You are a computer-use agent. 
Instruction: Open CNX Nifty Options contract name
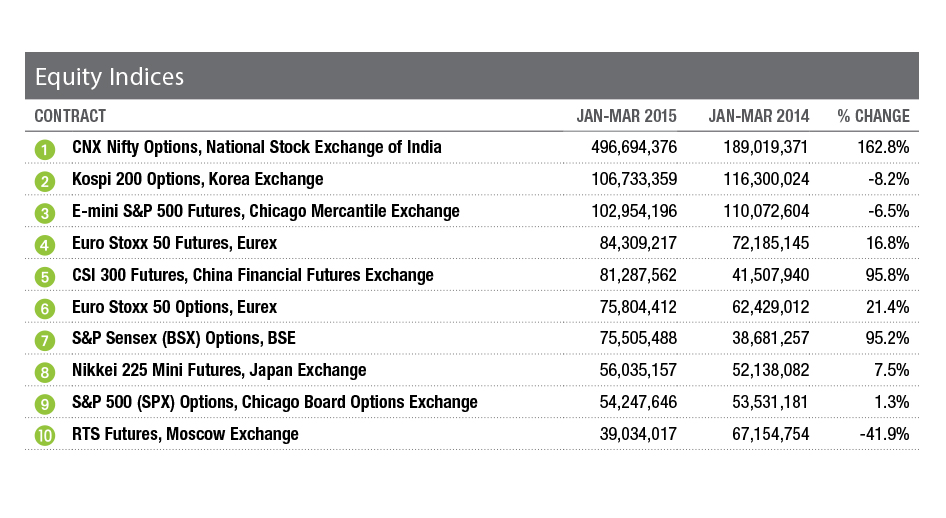[x=257, y=148]
